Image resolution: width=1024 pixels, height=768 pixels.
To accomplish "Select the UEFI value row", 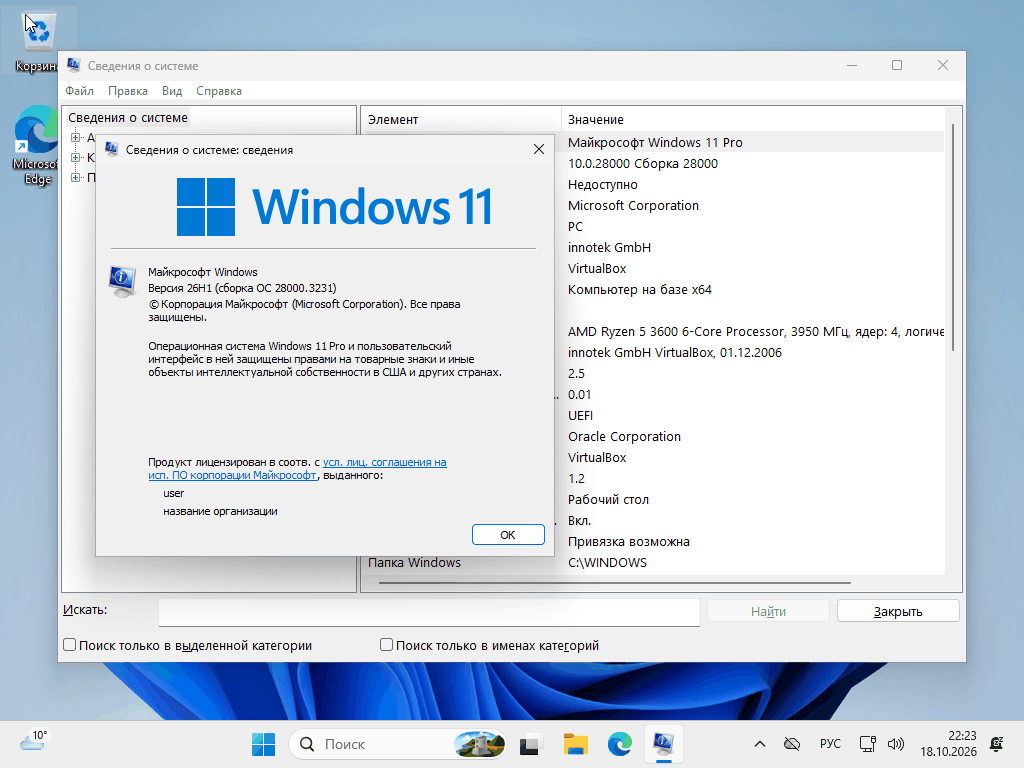I will [581, 415].
